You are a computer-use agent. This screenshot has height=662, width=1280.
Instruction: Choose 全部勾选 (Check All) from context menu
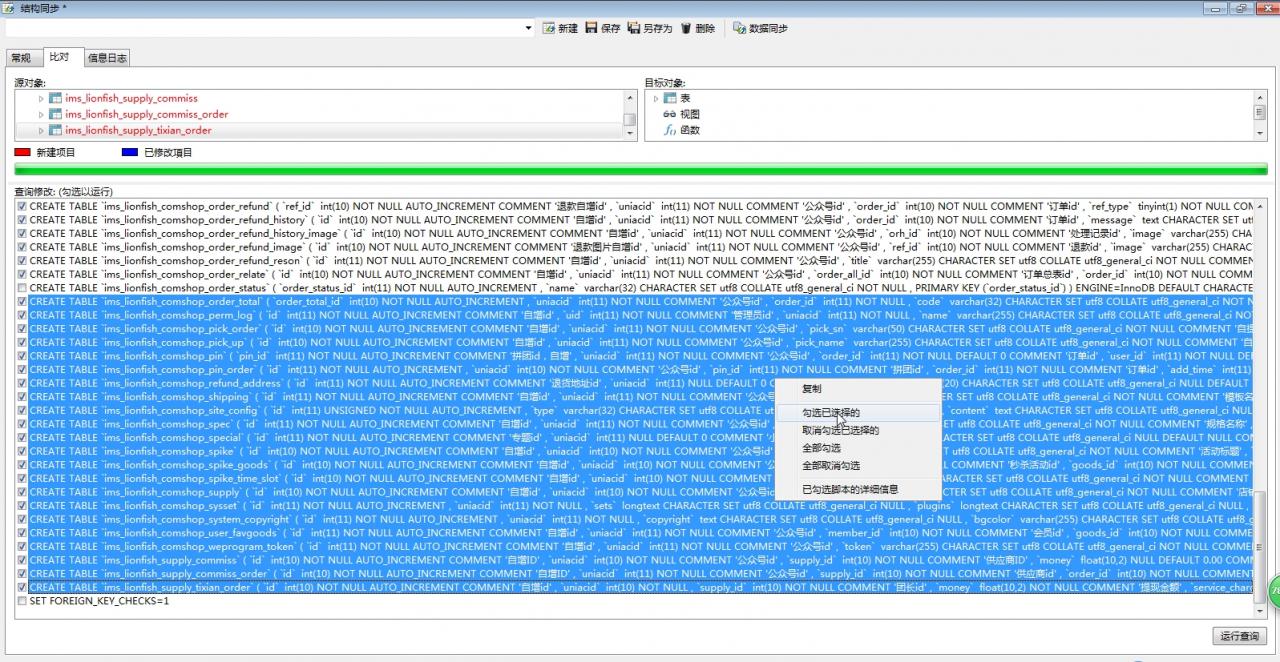(821, 448)
